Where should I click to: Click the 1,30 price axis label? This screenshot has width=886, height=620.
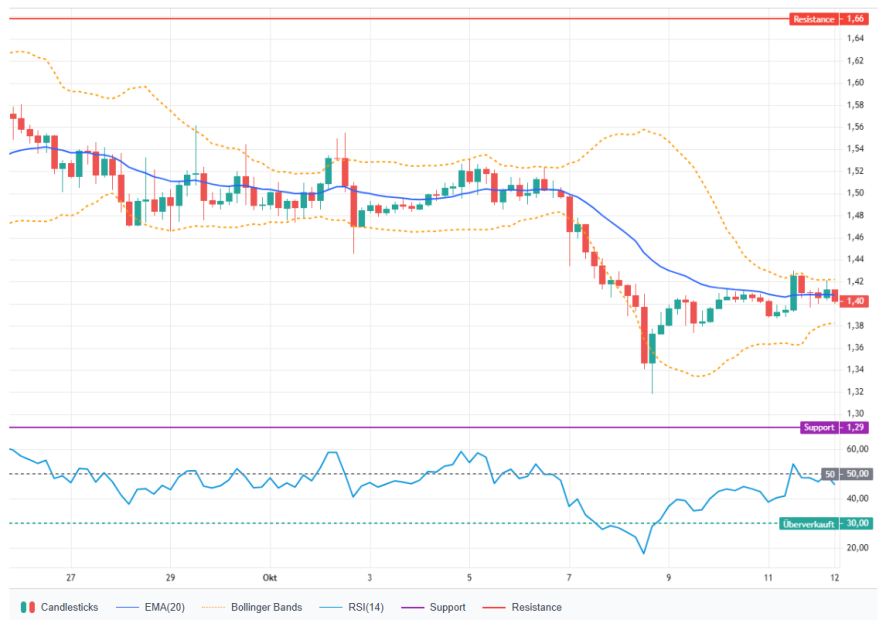pos(855,413)
